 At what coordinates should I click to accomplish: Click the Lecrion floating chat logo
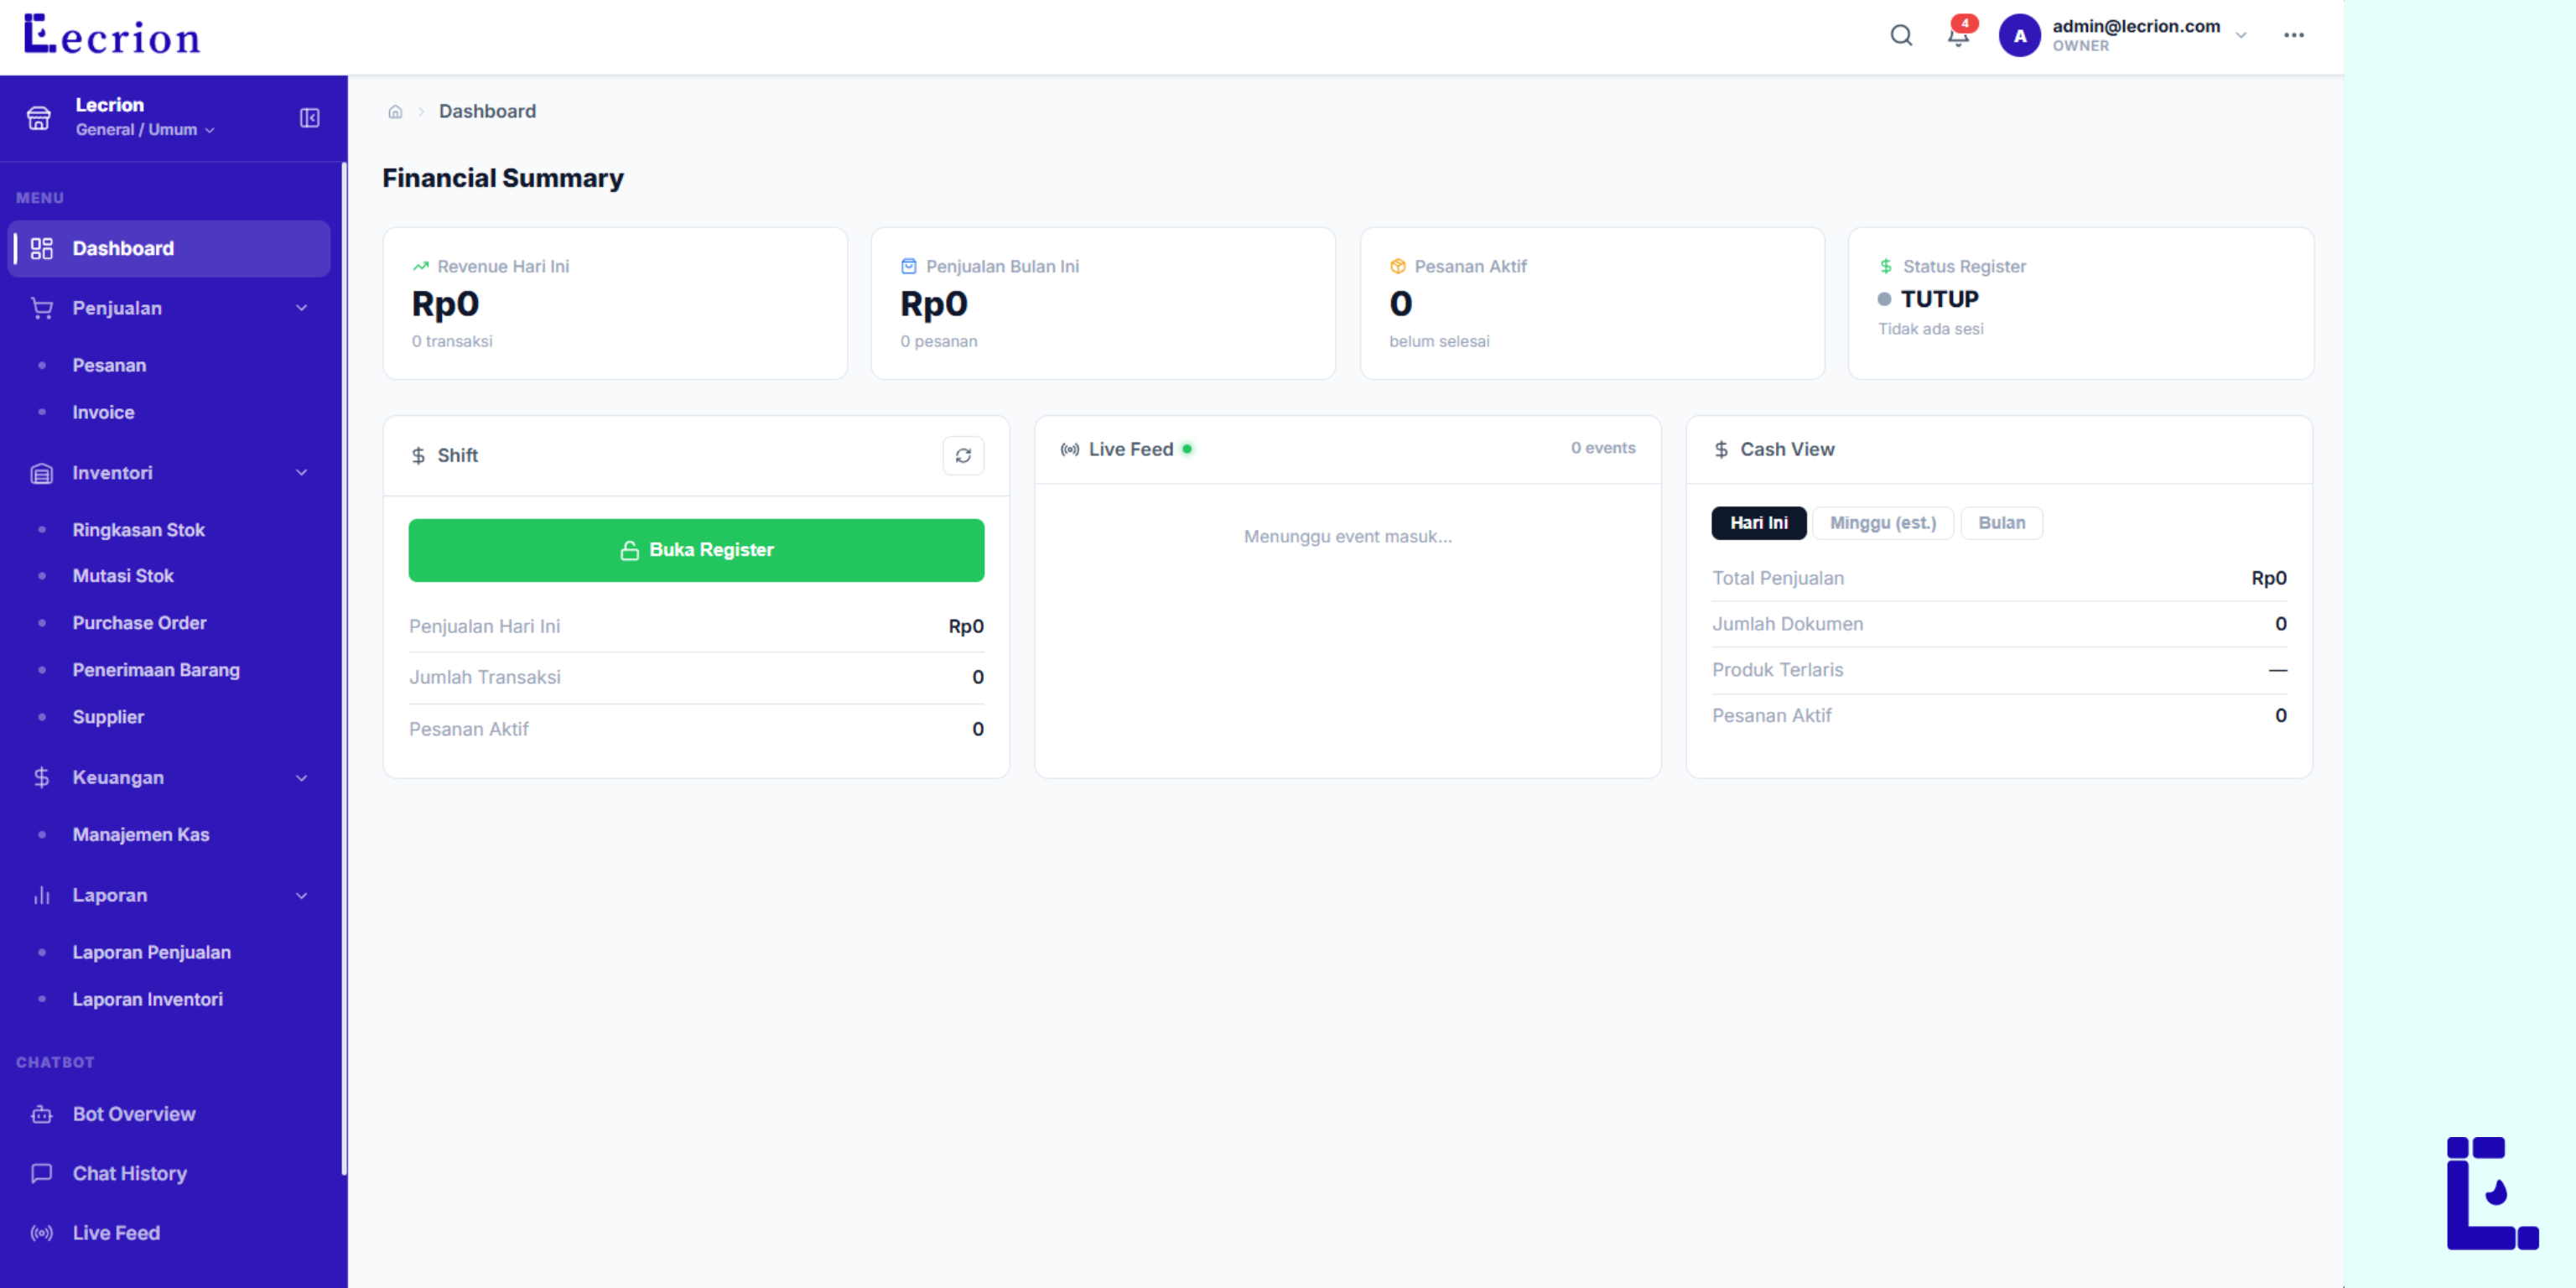click(2492, 1193)
